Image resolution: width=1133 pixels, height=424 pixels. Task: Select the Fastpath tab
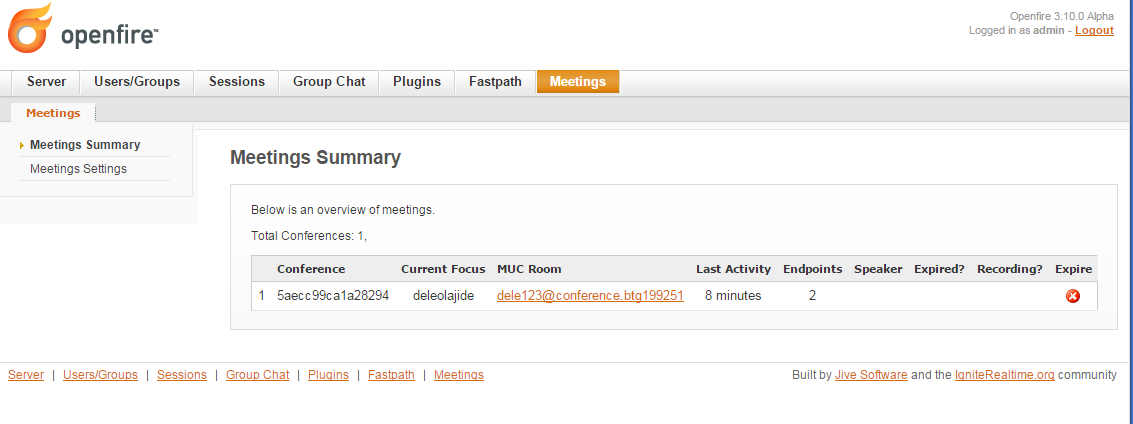coord(495,82)
